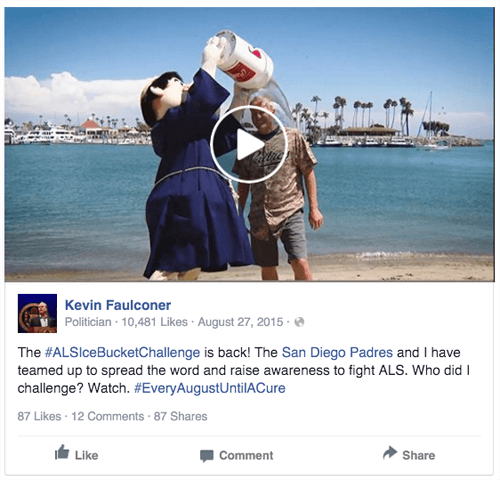Click the Politician category label
500x480 pixels.
coord(88,322)
